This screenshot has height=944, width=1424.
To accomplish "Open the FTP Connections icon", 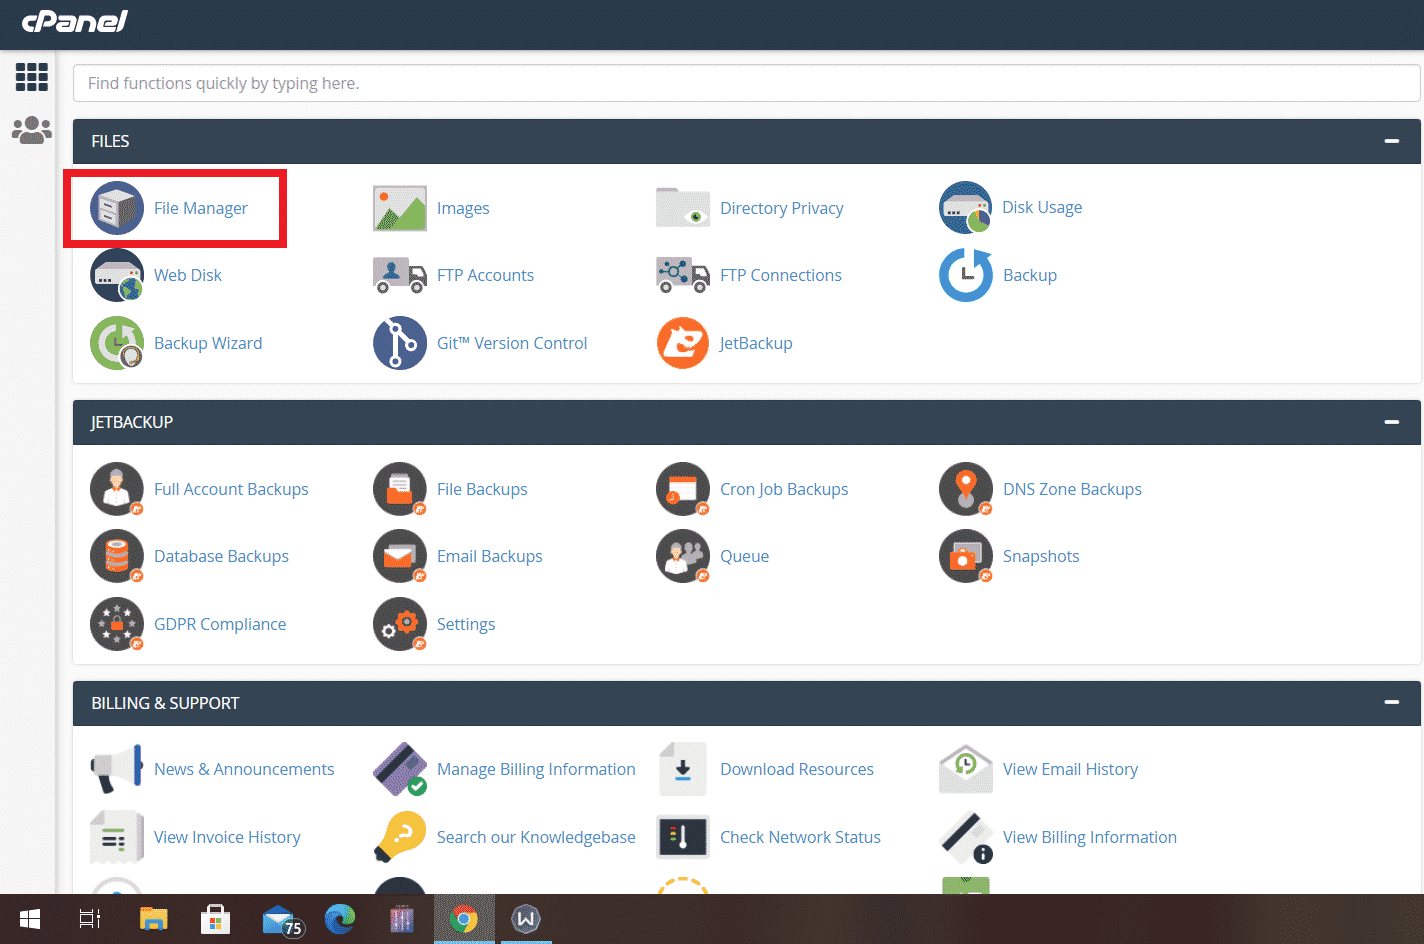I will 683,275.
